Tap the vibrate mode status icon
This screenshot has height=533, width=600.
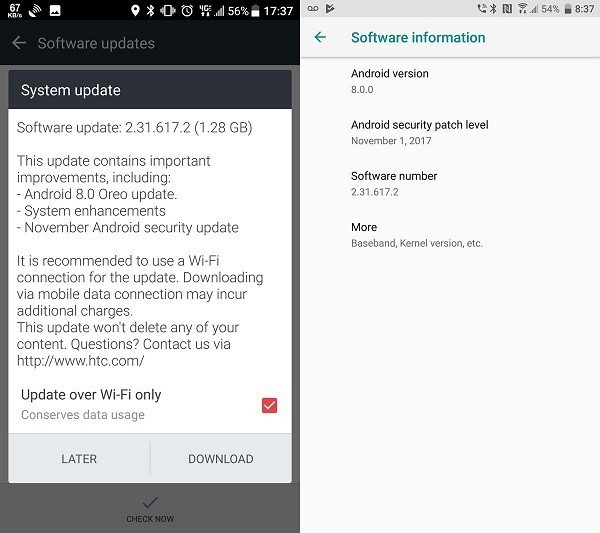pos(168,10)
